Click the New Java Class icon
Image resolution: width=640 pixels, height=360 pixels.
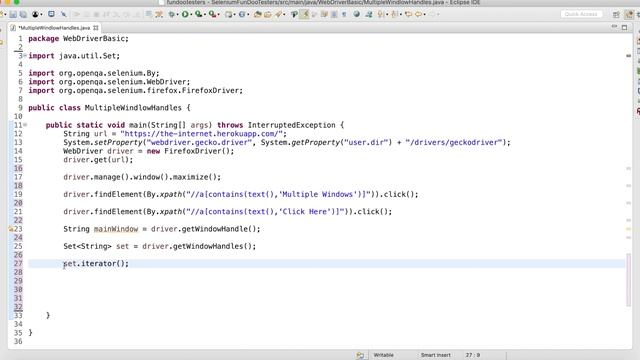coord(242,14)
